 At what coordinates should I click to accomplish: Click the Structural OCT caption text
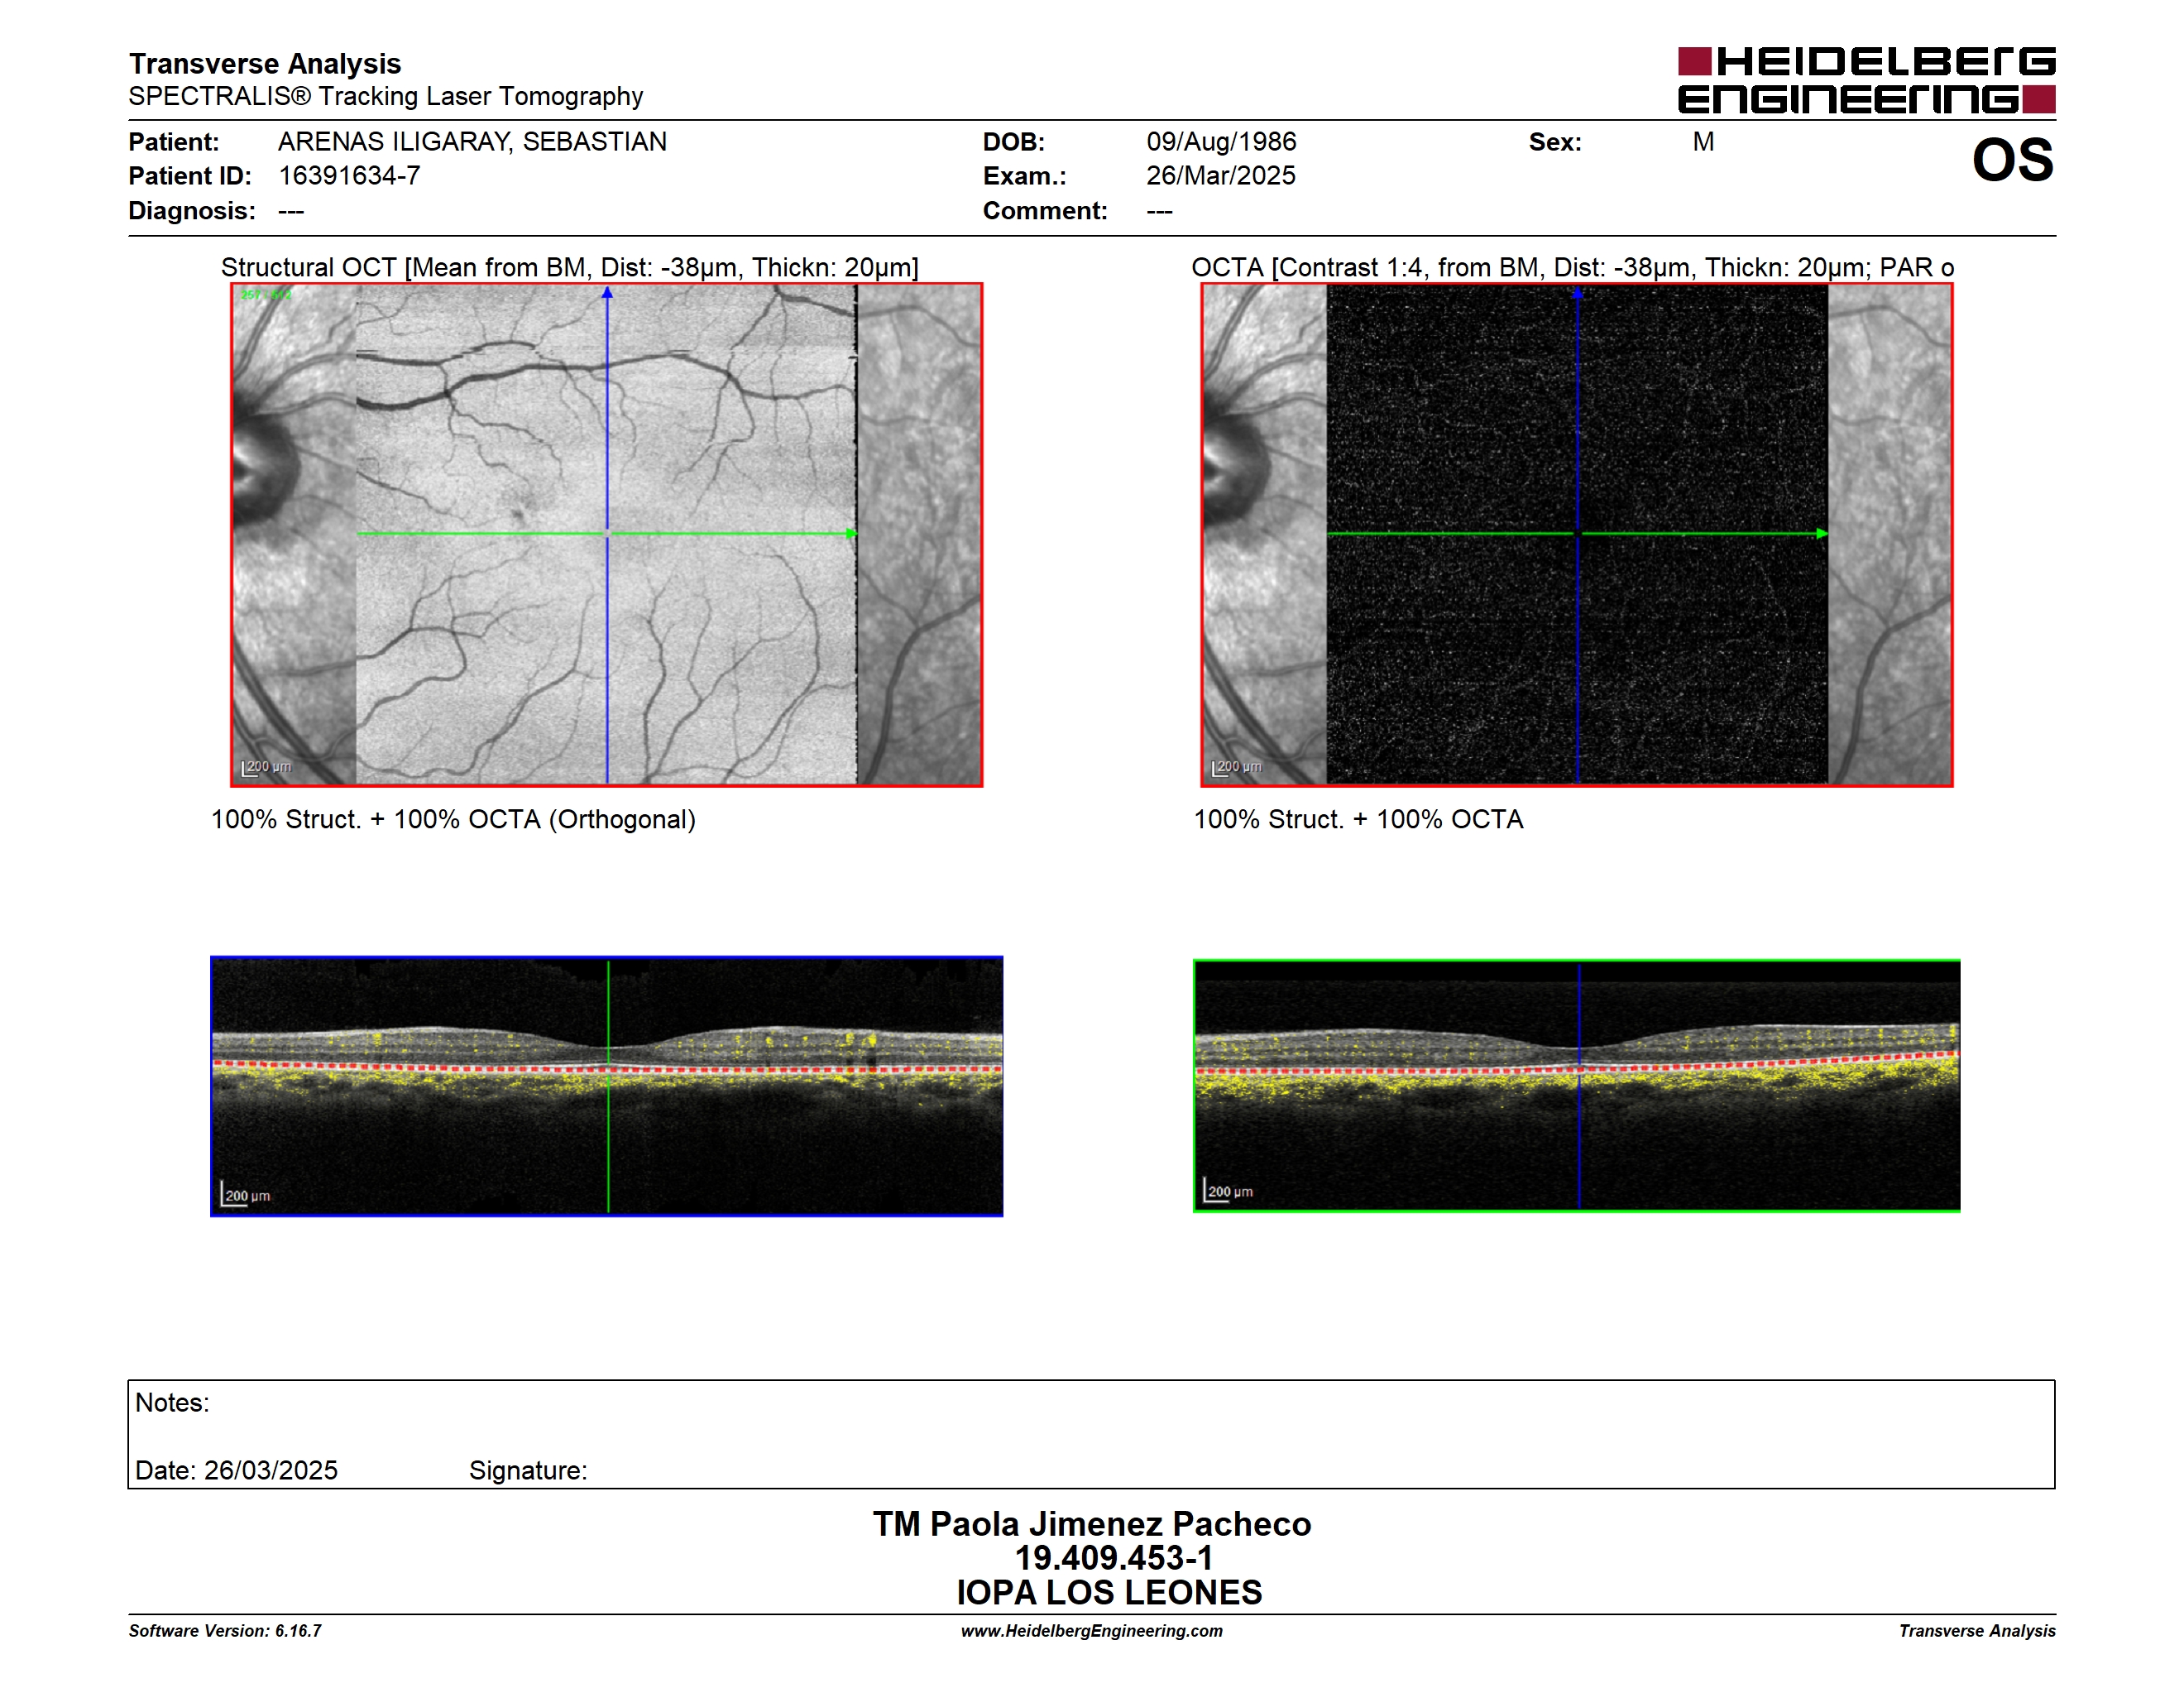click(x=569, y=267)
